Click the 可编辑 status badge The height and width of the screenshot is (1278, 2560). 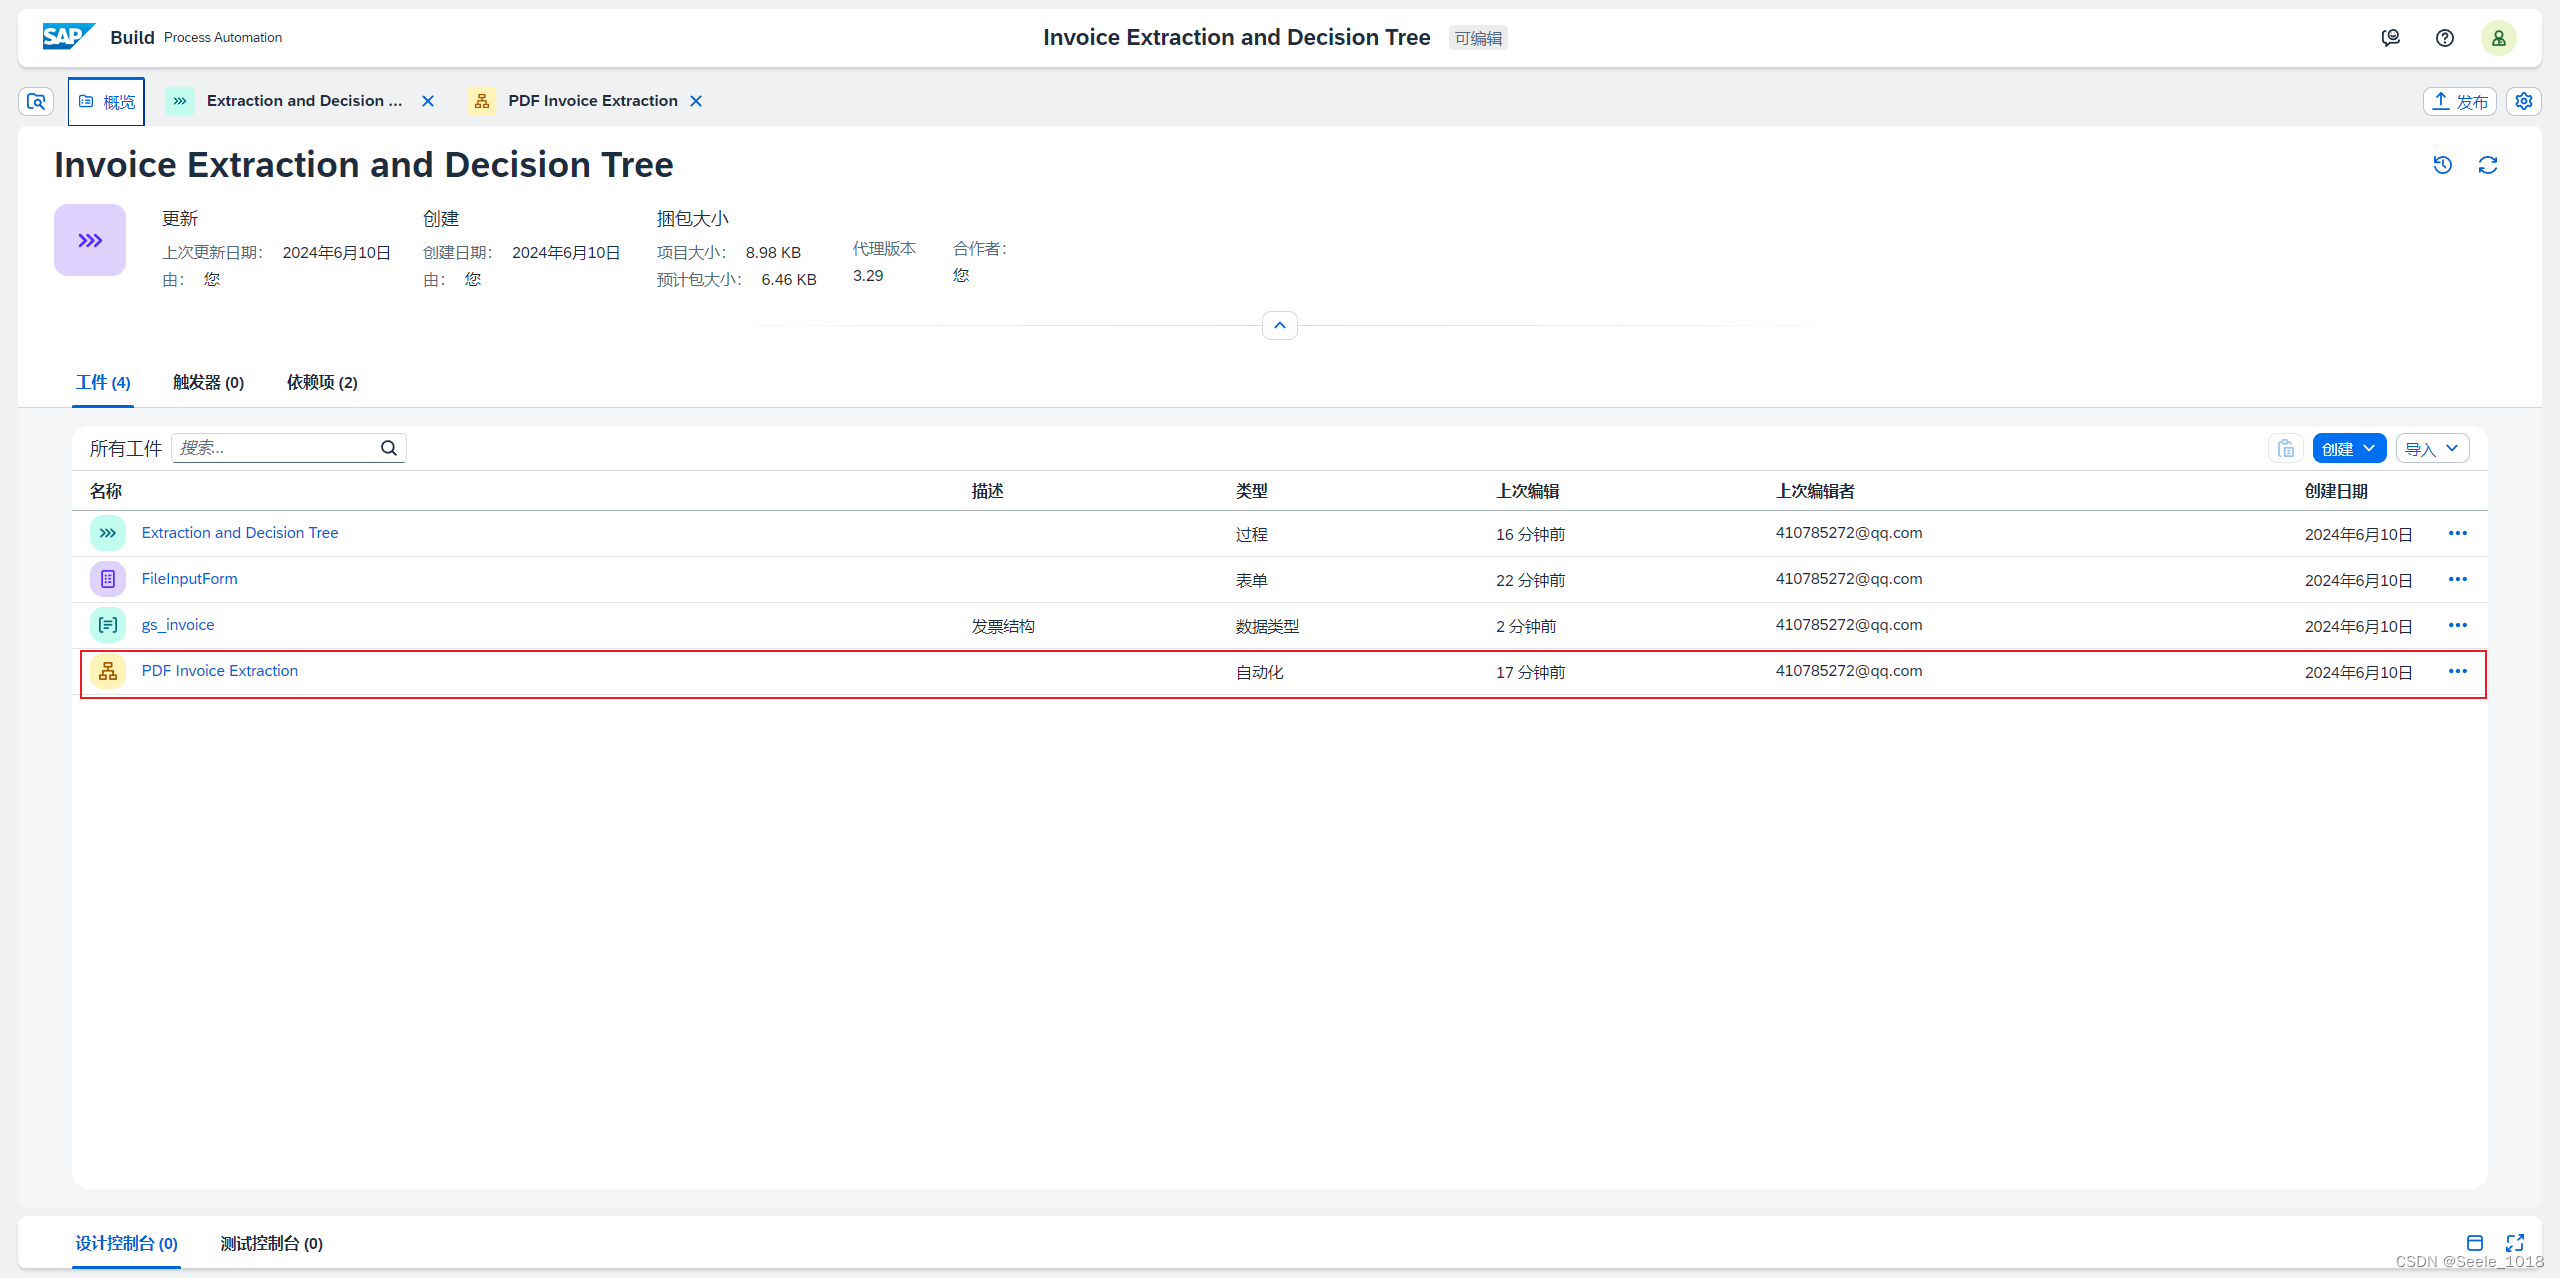tap(1478, 38)
